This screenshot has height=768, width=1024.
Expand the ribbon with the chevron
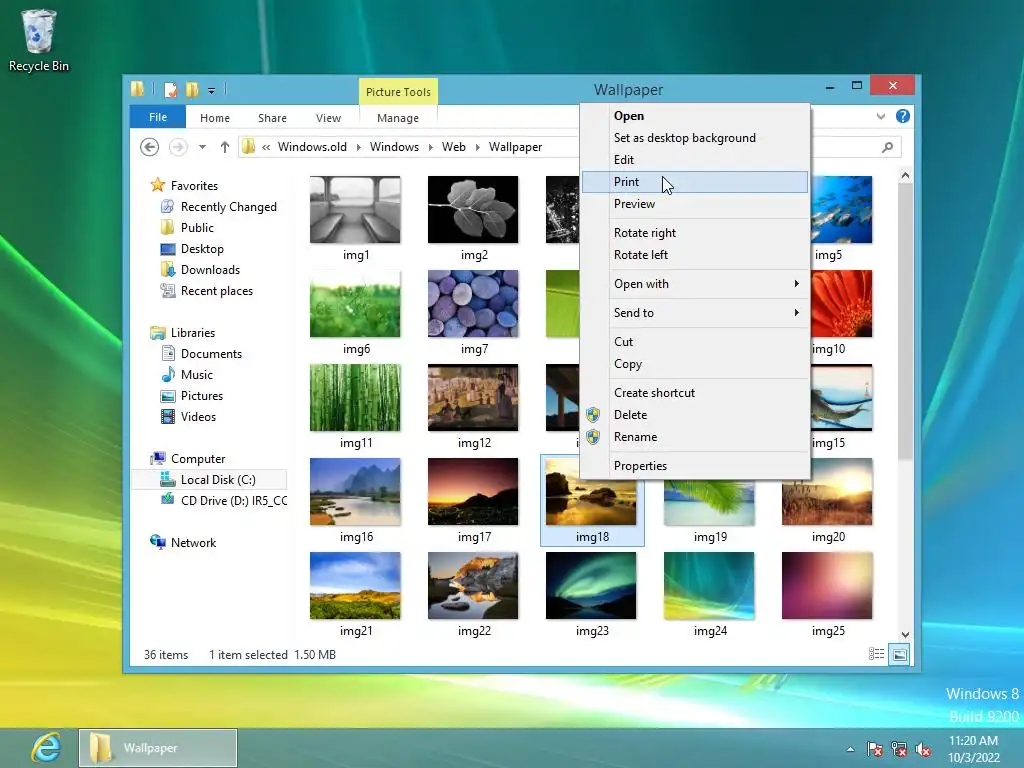tap(880, 116)
